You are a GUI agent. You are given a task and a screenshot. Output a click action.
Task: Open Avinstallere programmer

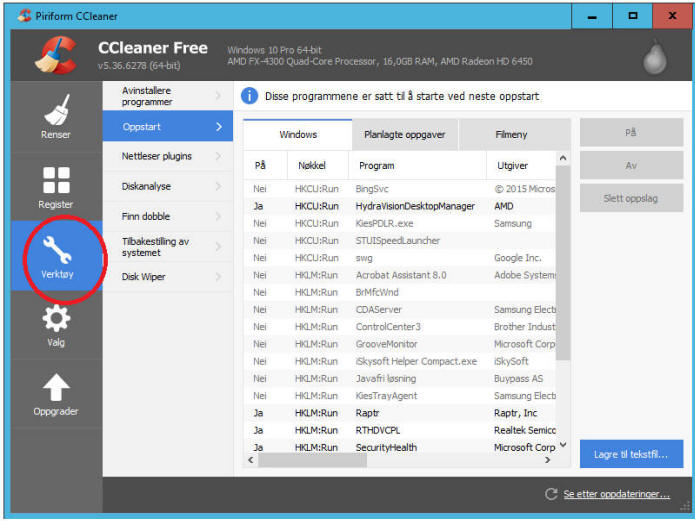(168, 96)
